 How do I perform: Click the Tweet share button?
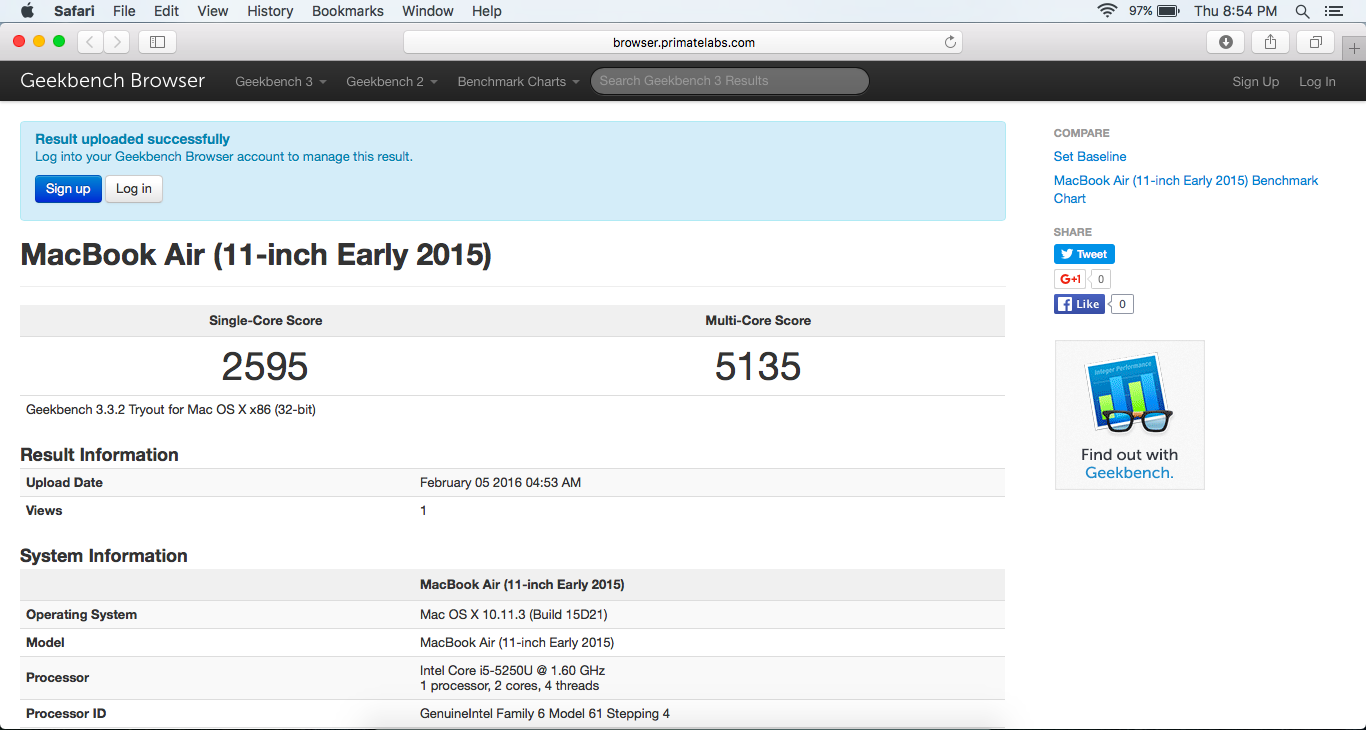[x=1084, y=254]
